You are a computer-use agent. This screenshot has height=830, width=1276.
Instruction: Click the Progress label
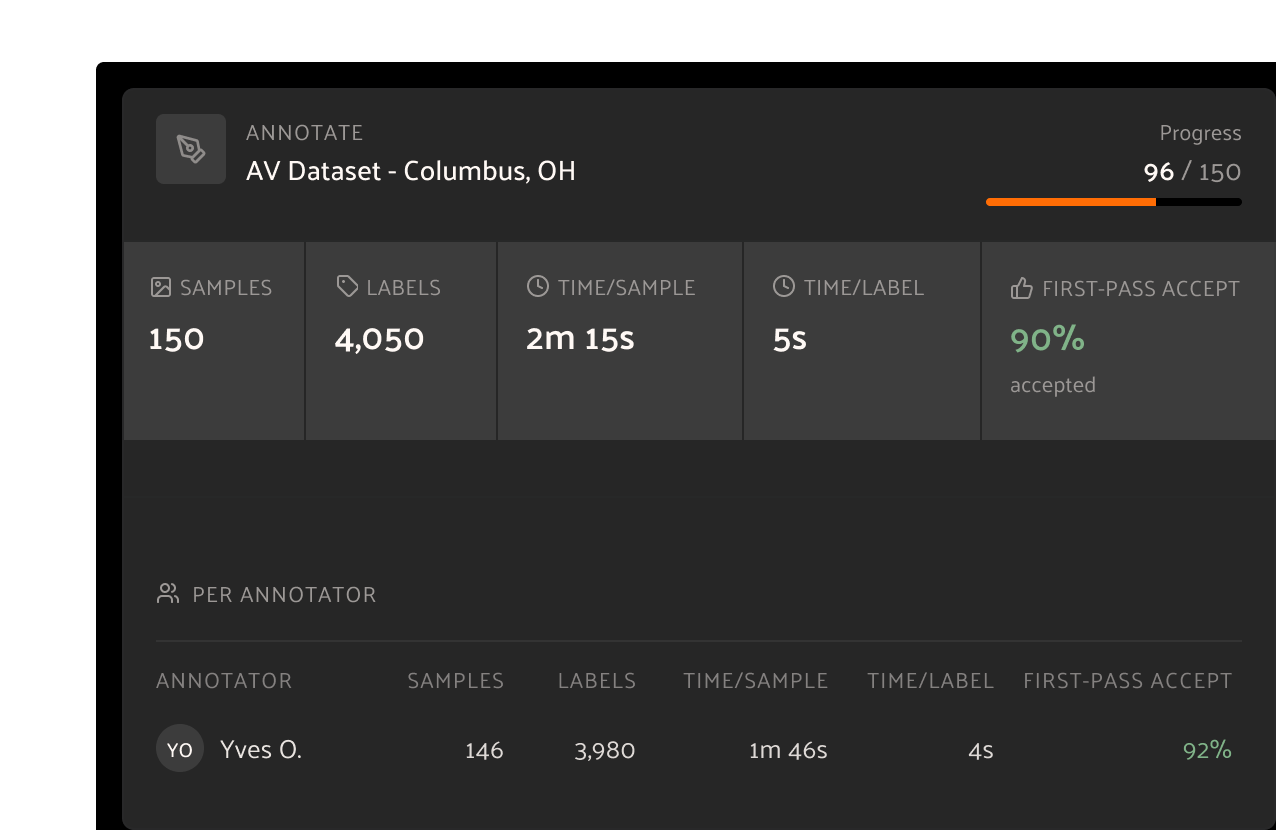[1200, 133]
